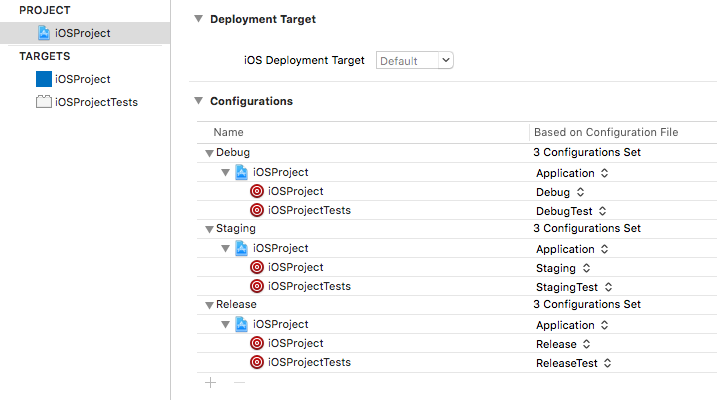
Task: Collapse the Configurations section
Action: [x=198, y=101]
